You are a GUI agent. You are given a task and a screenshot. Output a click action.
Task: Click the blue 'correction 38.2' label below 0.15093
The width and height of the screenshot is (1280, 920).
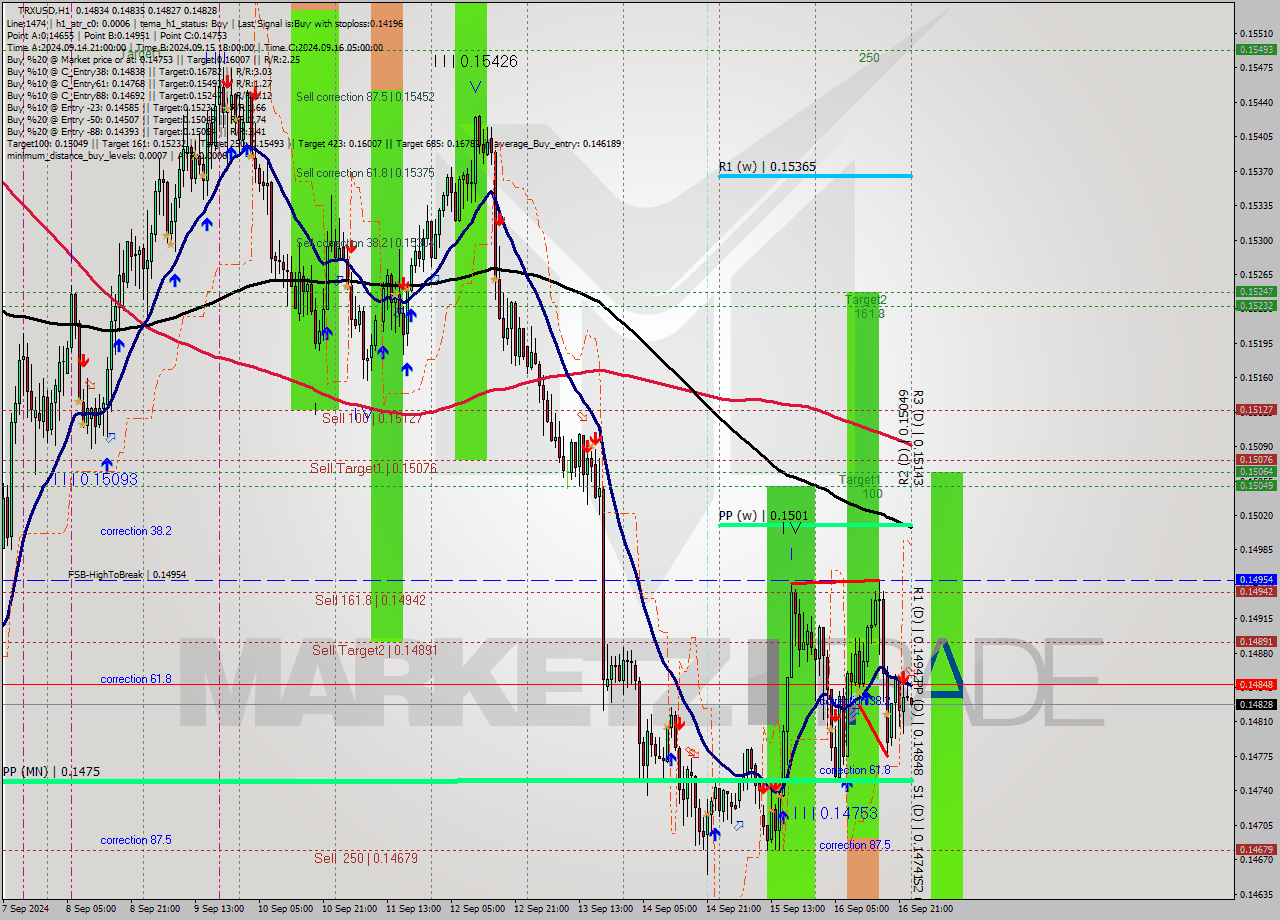click(x=136, y=531)
